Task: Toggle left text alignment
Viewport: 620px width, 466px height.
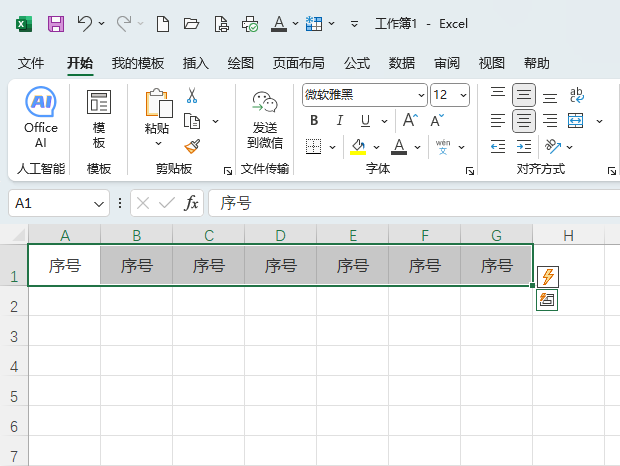Action: (498, 121)
